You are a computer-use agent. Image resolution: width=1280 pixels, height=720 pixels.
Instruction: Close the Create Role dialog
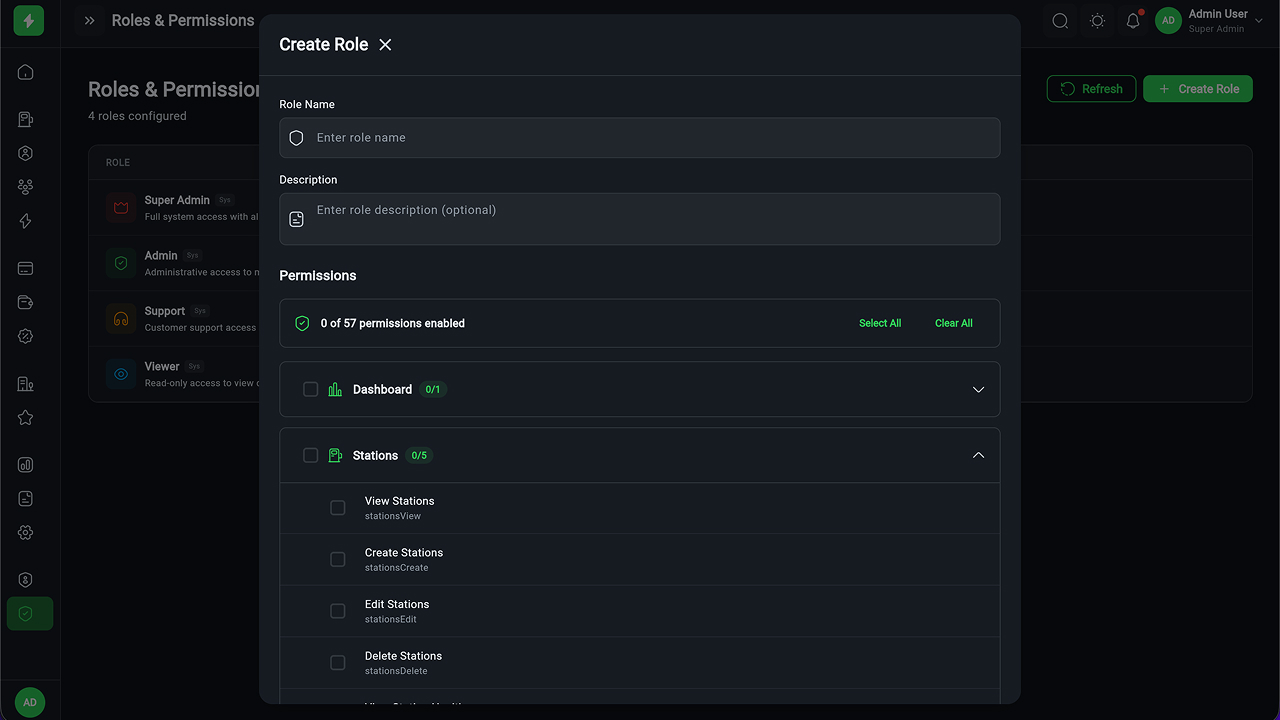coord(385,45)
